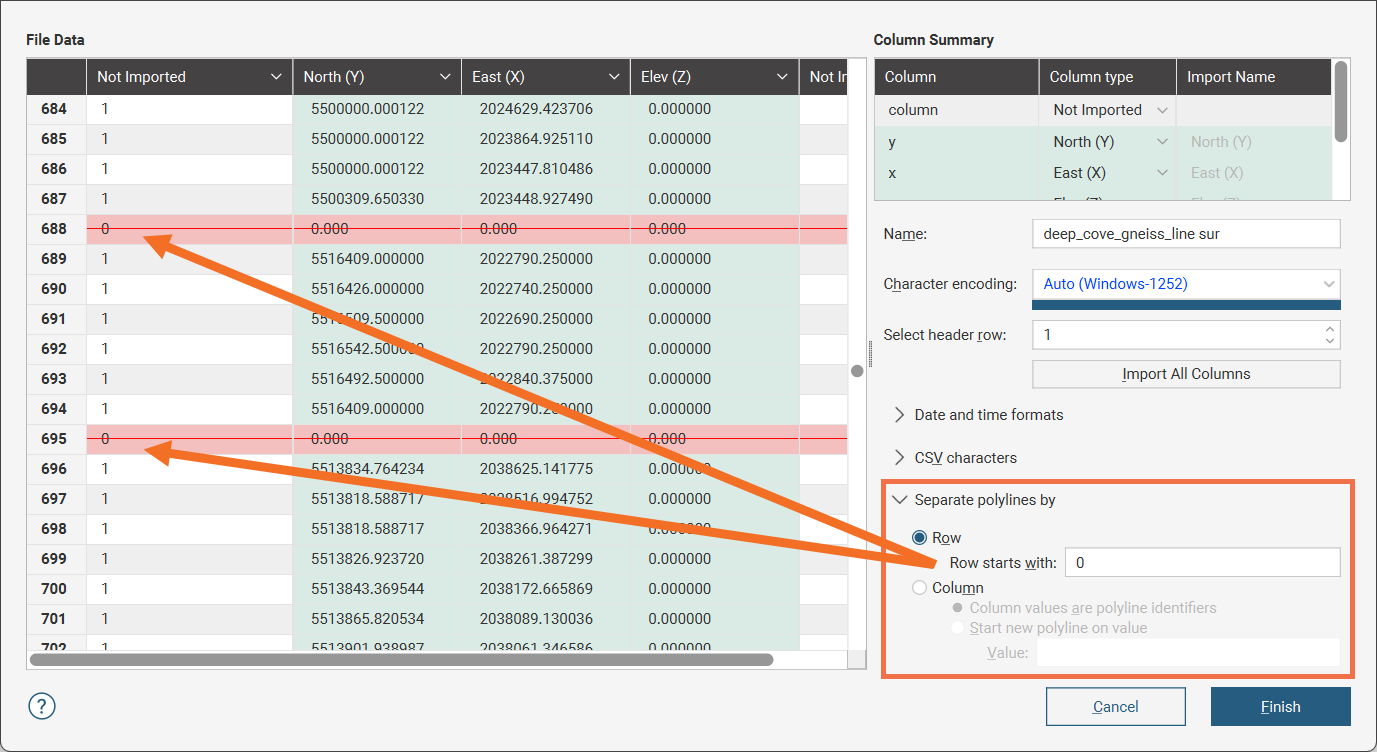
Task: Click the File Data horizontal scrollbar
Action: (400, 660)
